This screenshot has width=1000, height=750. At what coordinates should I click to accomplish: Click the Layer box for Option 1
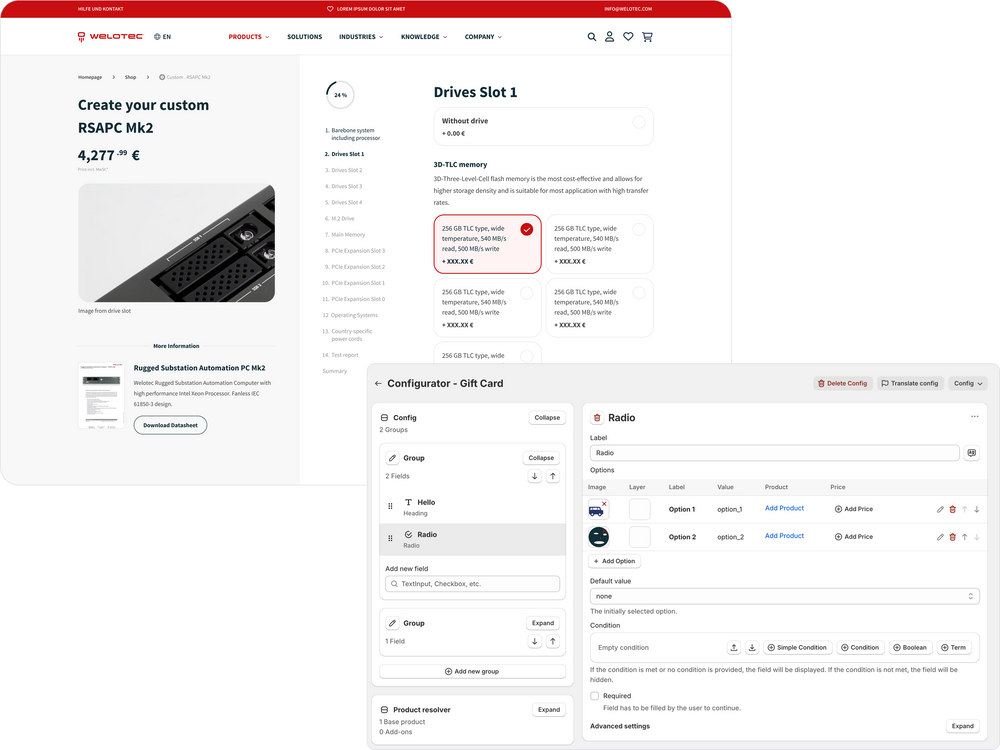pos(640,509)
